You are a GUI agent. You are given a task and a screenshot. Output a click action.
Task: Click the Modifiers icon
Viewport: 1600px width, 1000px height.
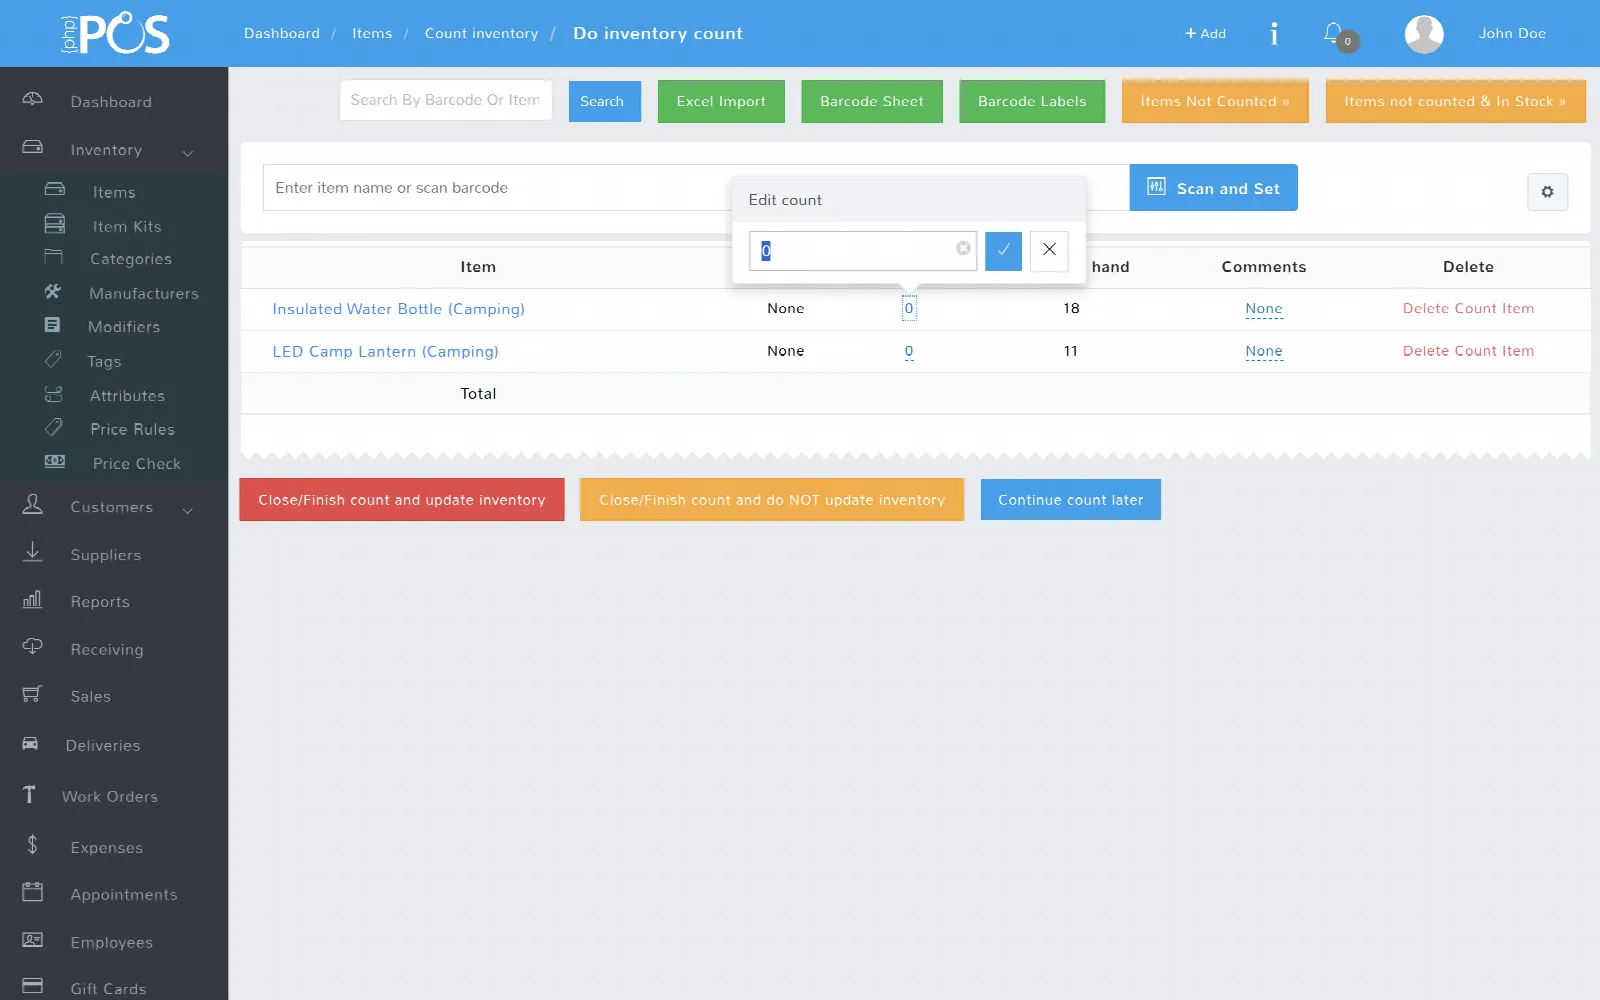52,325
